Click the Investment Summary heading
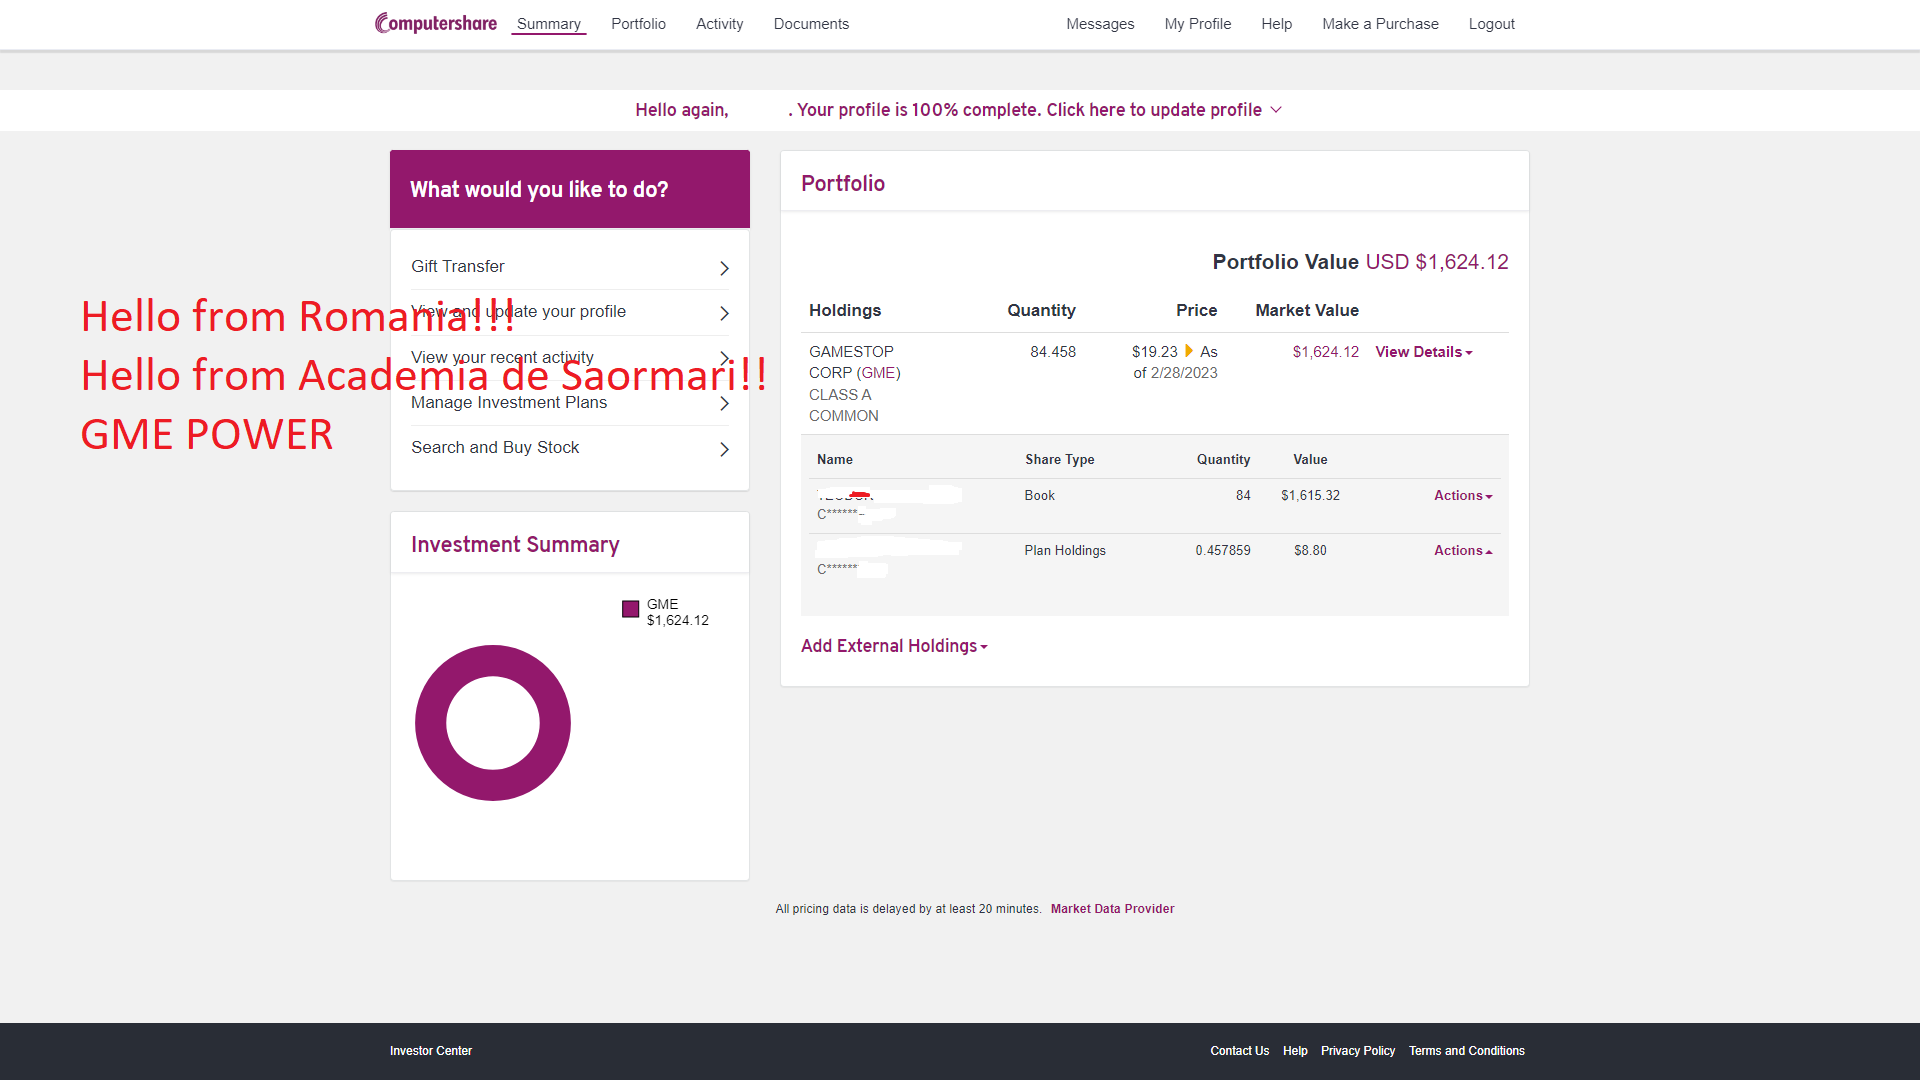Screen dimensions: 1920x1080 click(x=515, y=545)
